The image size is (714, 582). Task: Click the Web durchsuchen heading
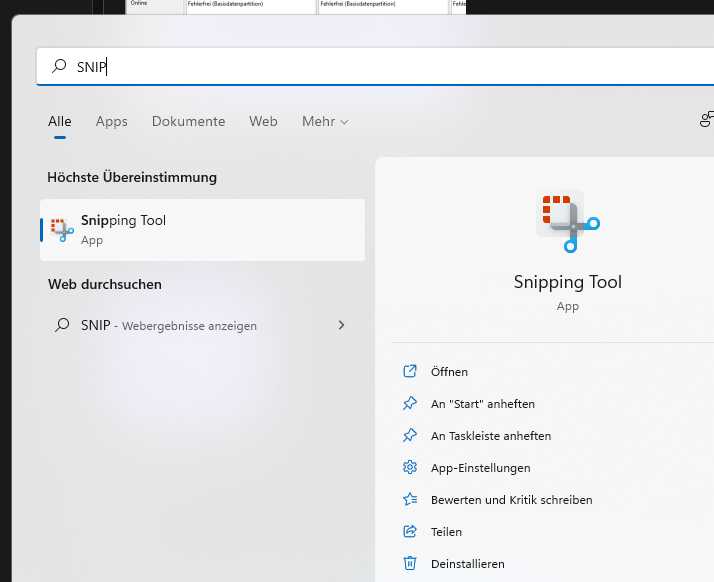pyautogui.click(x=105, y=284)
